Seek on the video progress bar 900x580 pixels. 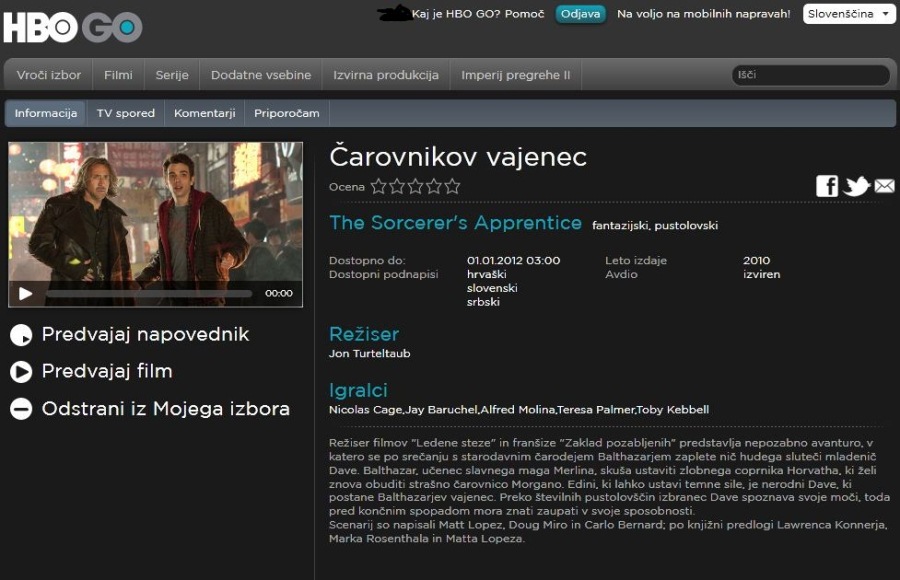pos(149,293)
